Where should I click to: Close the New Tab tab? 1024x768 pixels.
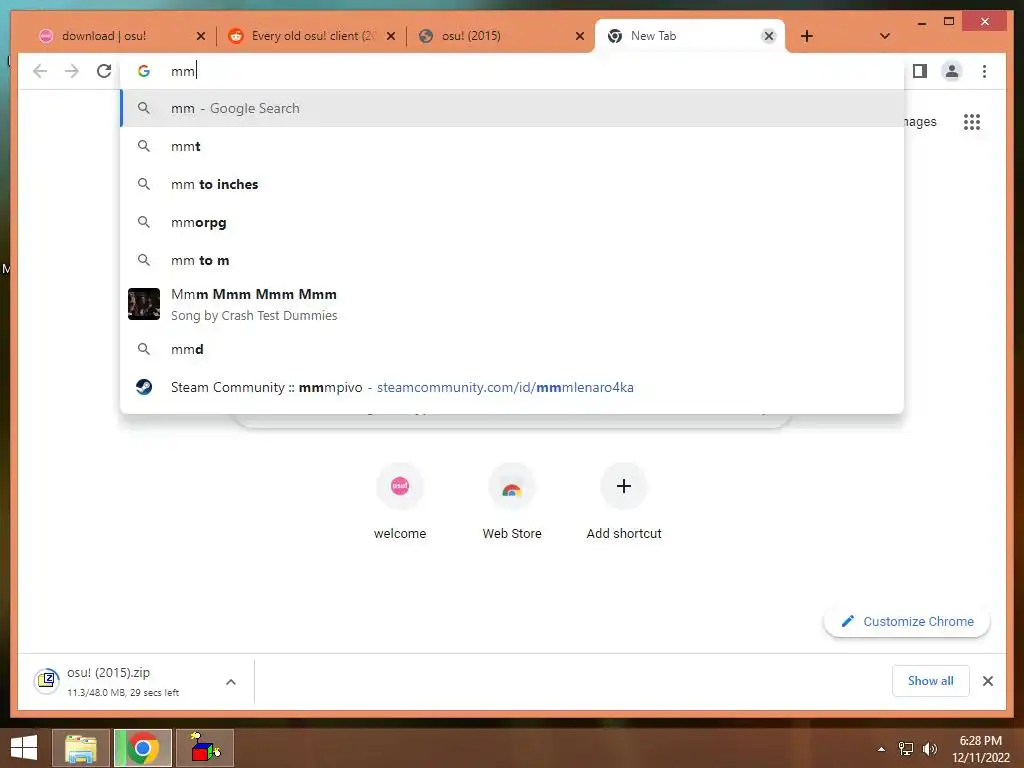coord(769,36)
